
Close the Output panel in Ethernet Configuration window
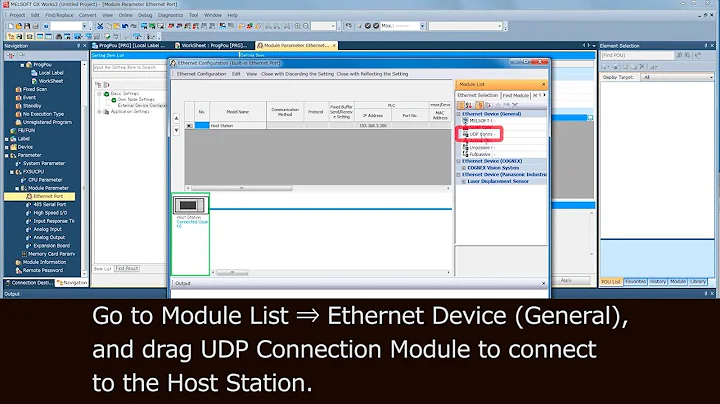544,283
